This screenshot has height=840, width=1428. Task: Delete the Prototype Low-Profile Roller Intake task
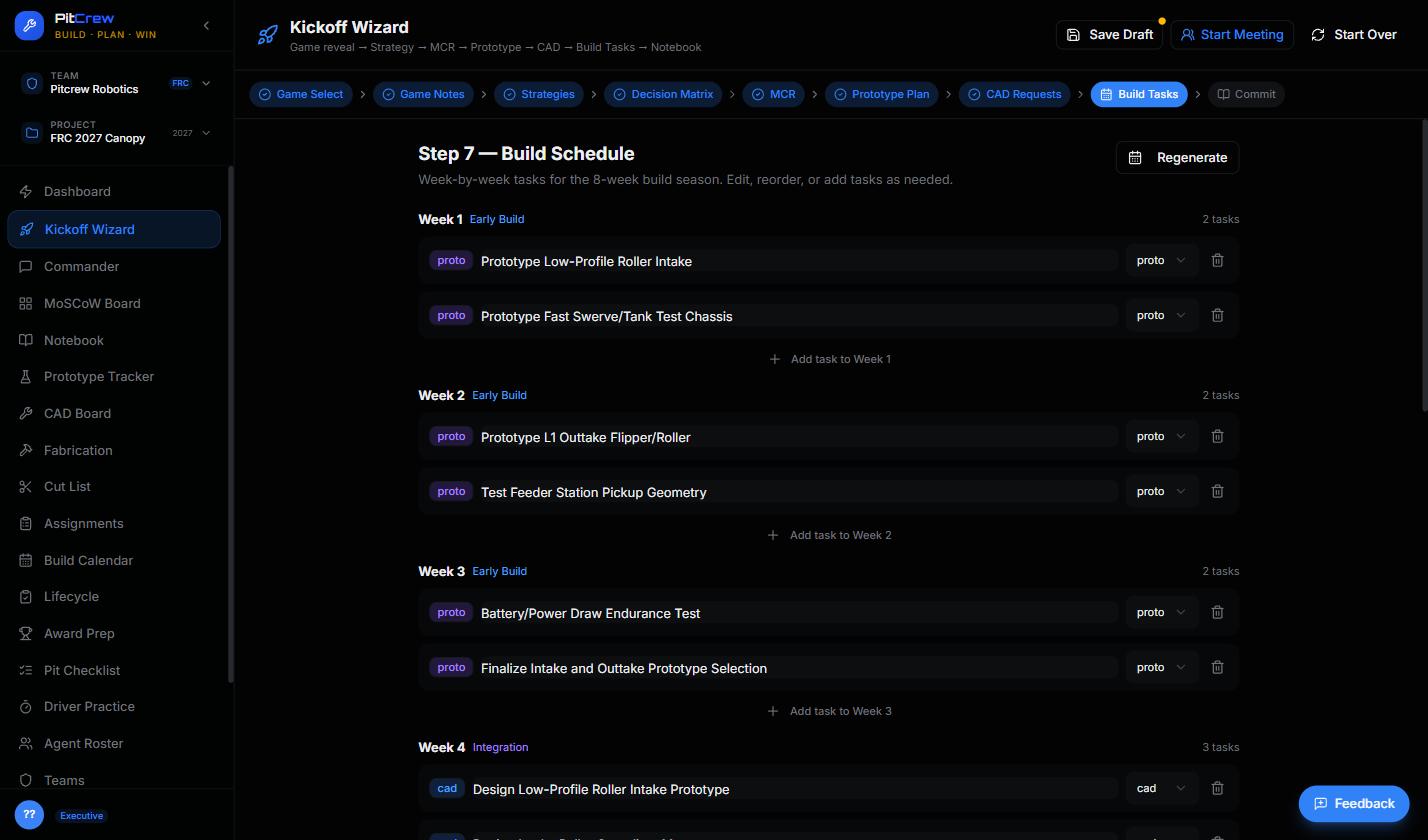(1217, 260)
